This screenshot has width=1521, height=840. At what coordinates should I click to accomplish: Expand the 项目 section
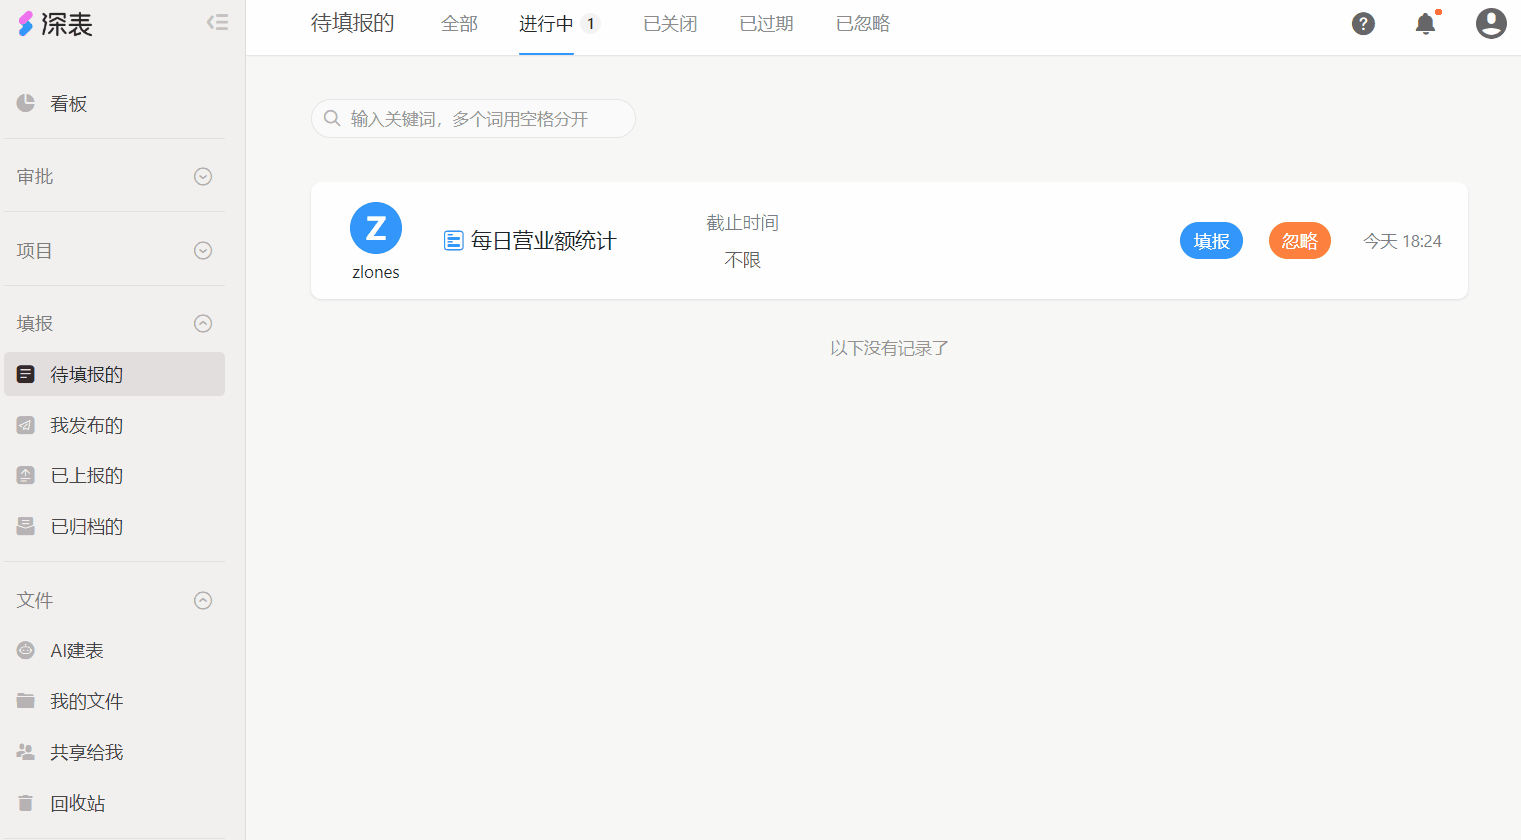203,250
